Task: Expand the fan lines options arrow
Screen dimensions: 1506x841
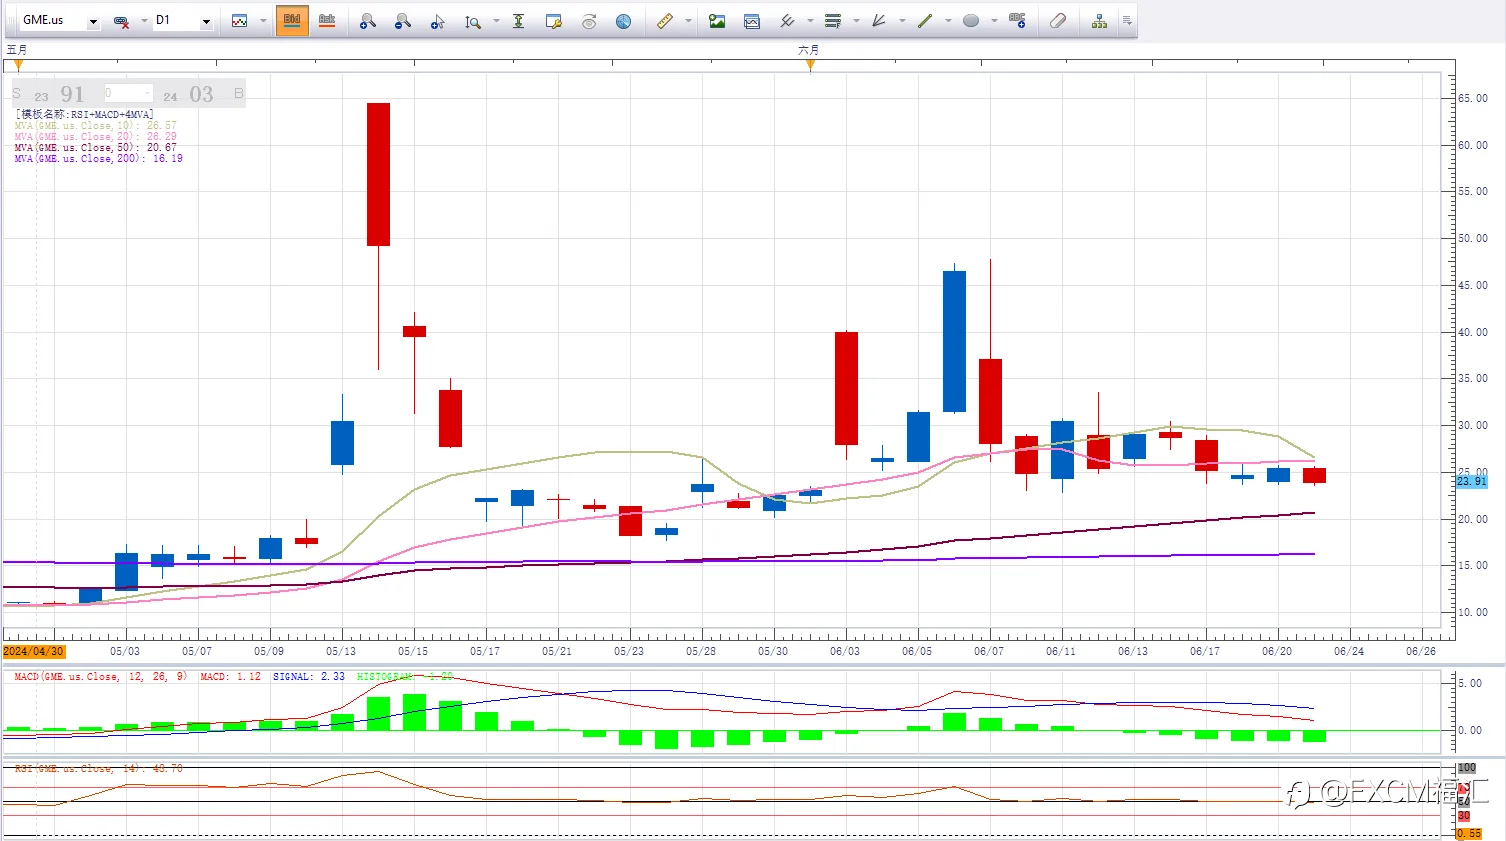Action: pos(902,21)
